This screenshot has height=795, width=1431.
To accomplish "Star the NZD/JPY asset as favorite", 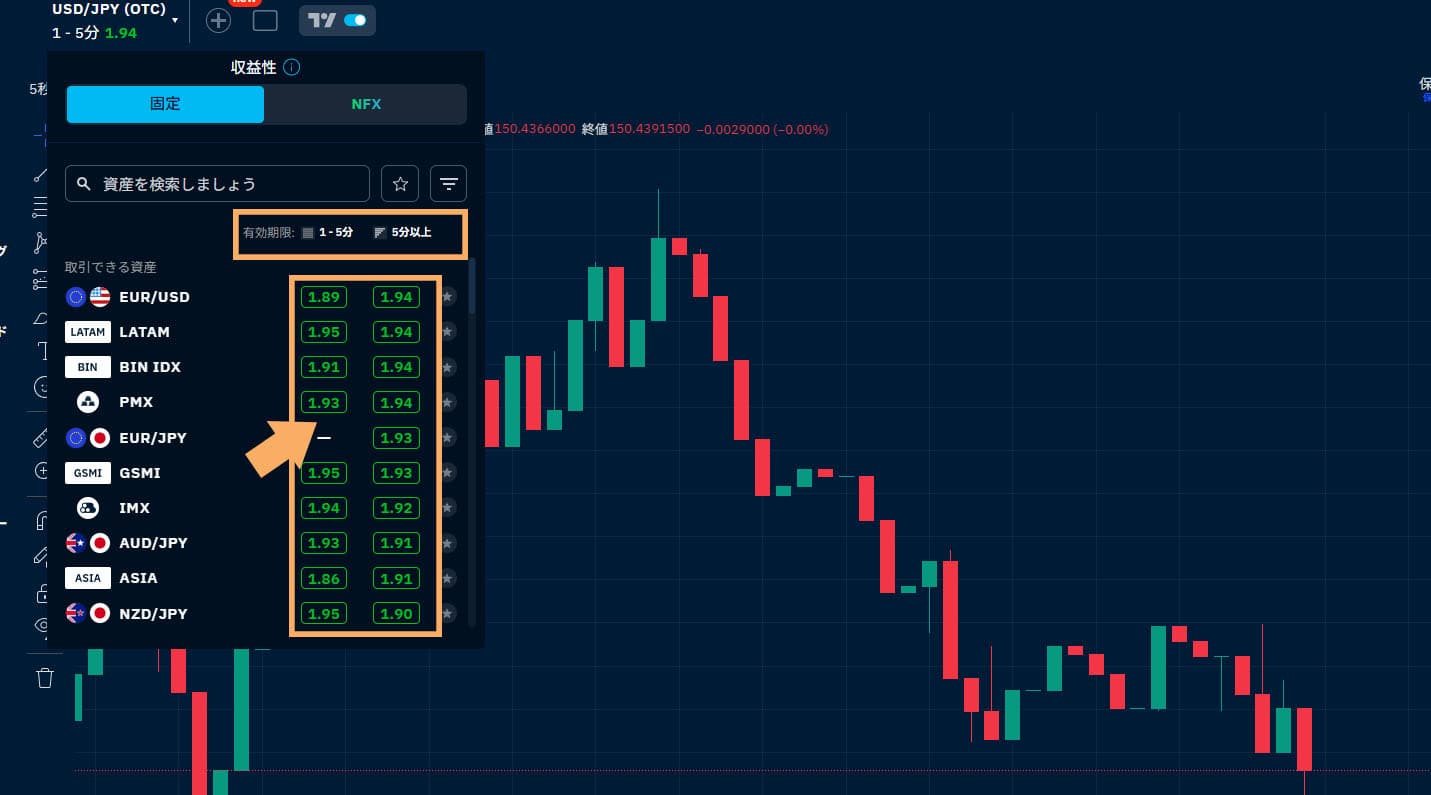I will [448, 613].
